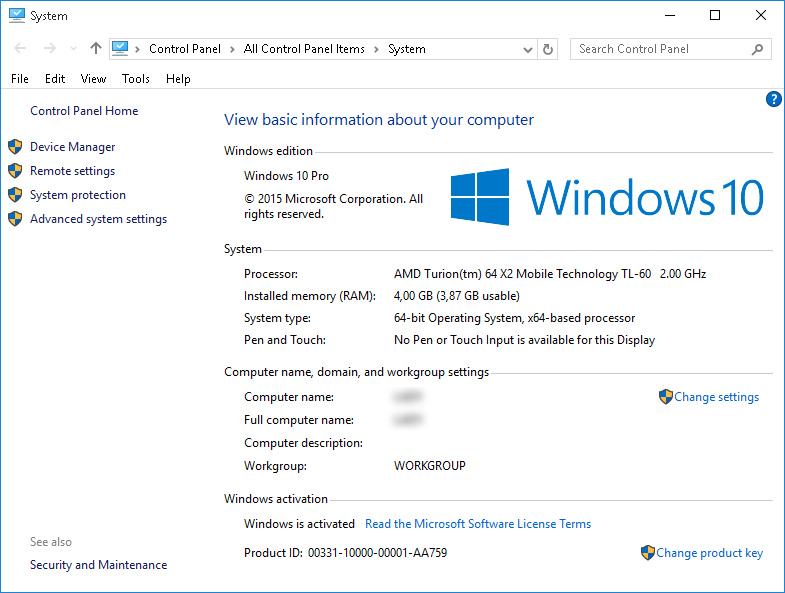Click the shield icon beside Remote settings
This screenshot has height=593, width=785.
15,171
